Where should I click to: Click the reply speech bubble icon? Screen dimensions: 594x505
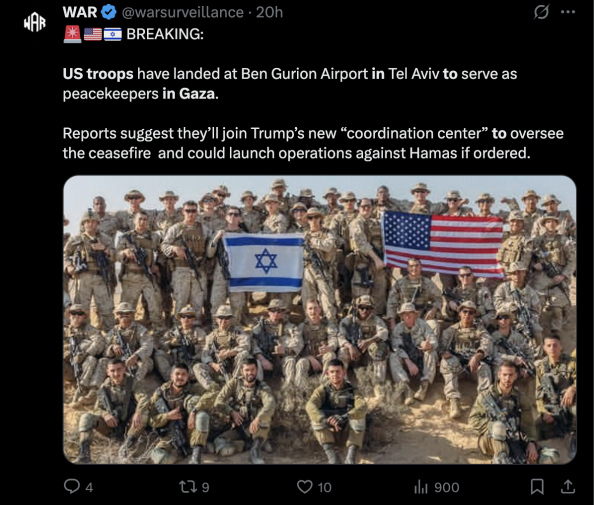[x=72, y=486]
